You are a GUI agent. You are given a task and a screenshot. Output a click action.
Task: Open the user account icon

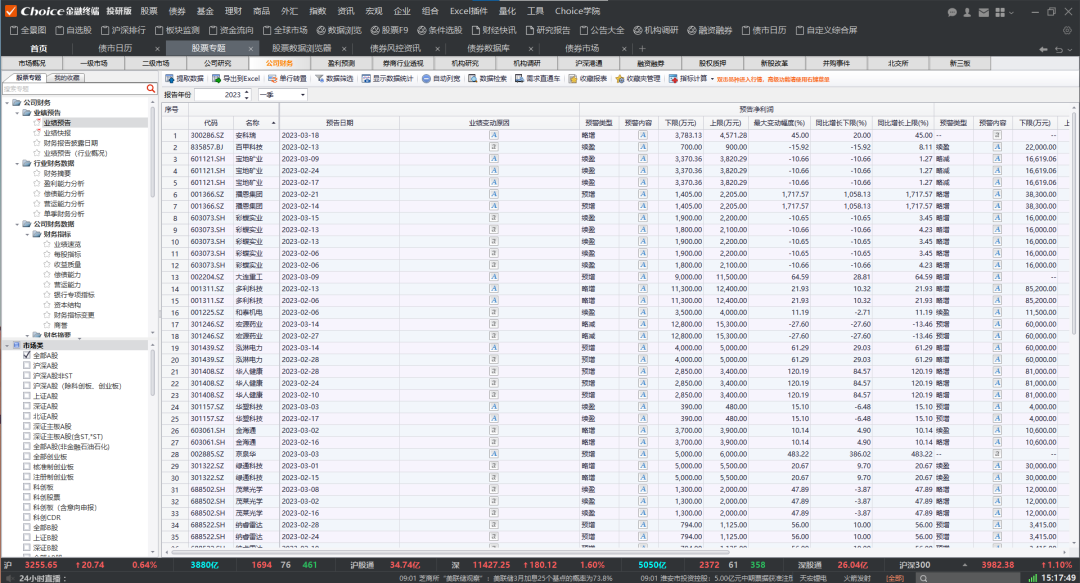tap(968, 12)
